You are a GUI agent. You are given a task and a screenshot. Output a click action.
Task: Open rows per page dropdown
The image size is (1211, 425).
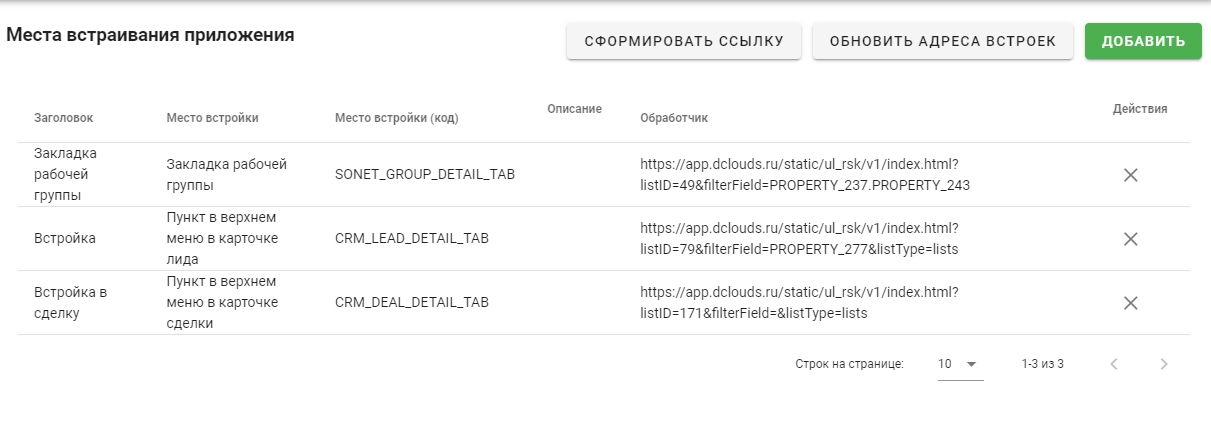click(959, 364)
